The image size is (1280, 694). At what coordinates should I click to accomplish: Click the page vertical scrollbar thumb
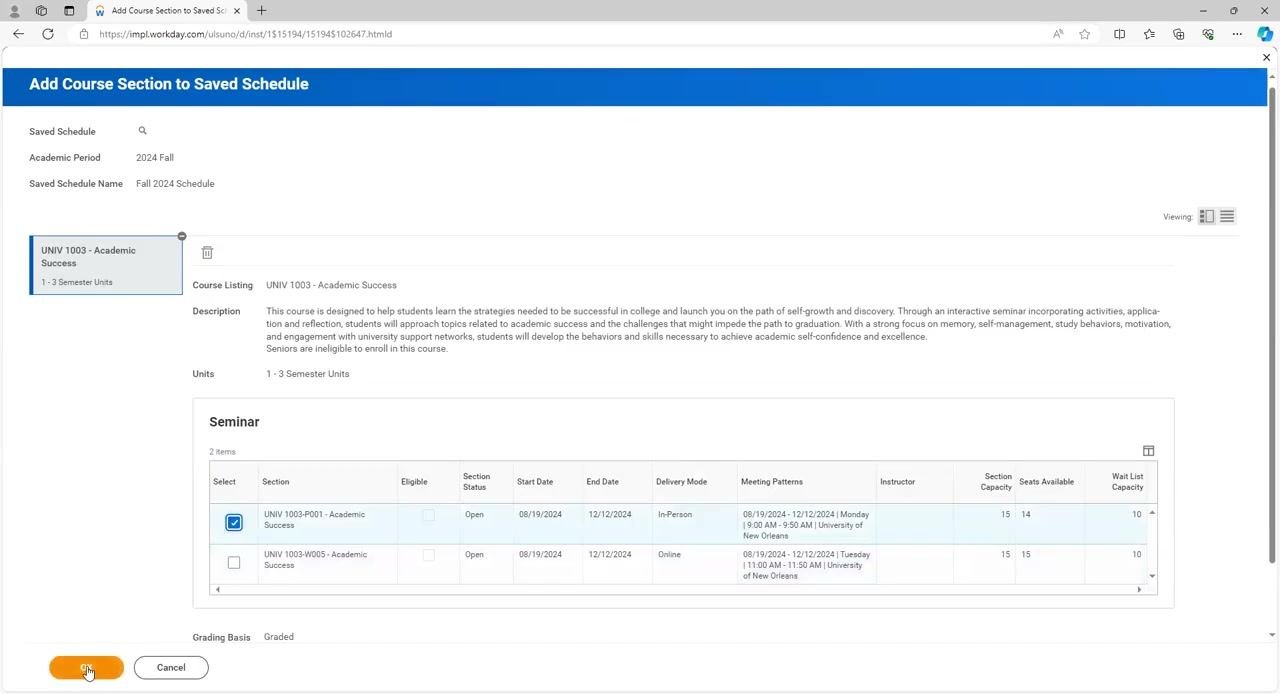(x=1272, y=325)
